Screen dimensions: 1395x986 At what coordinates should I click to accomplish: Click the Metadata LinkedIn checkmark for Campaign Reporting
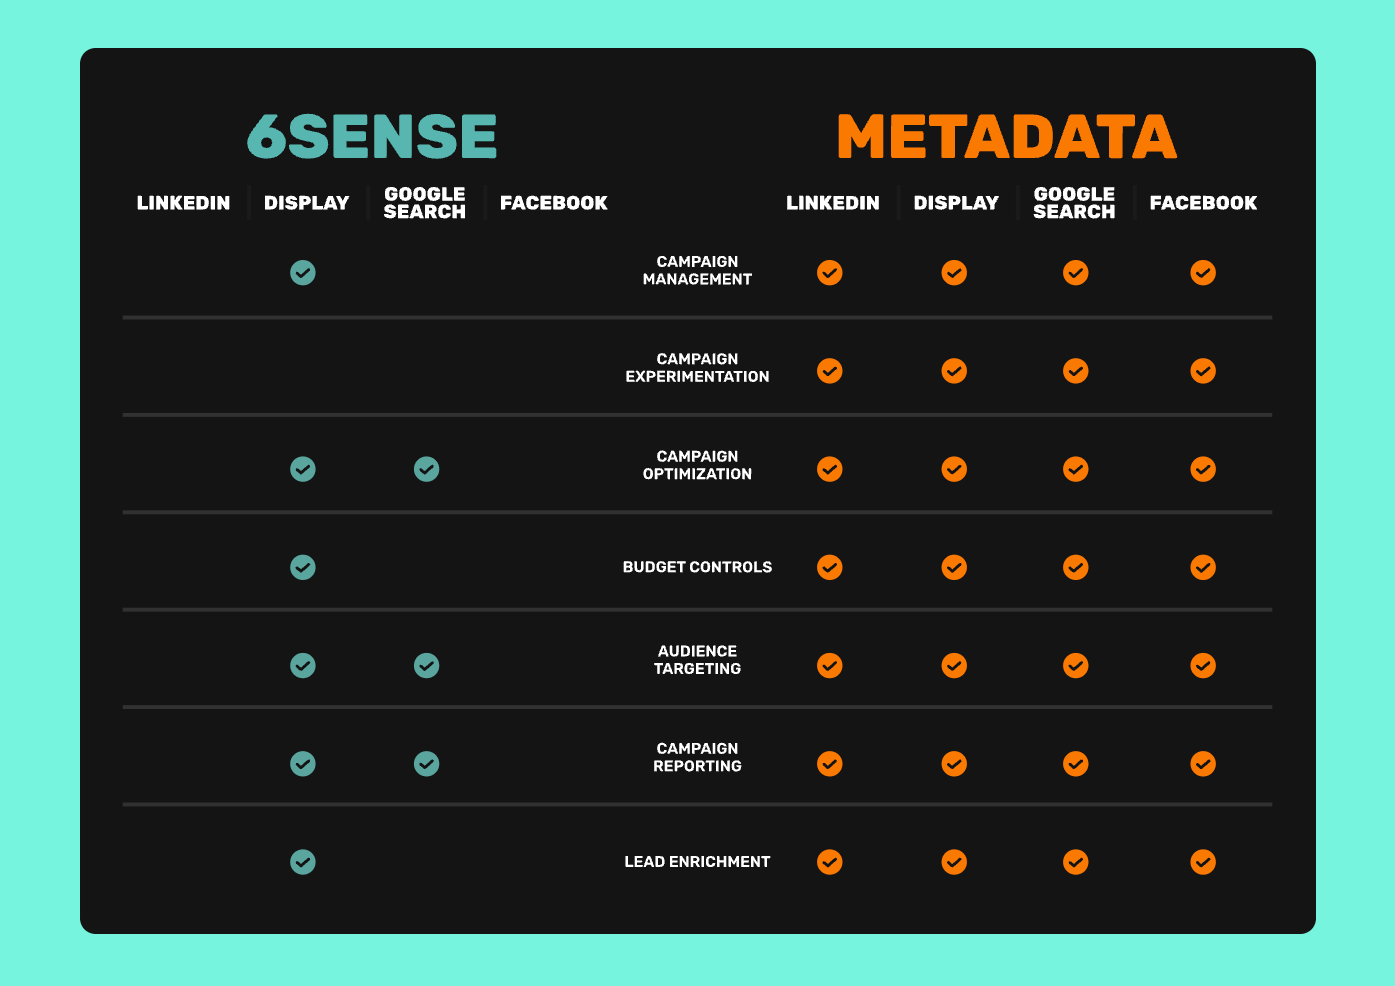830,763
